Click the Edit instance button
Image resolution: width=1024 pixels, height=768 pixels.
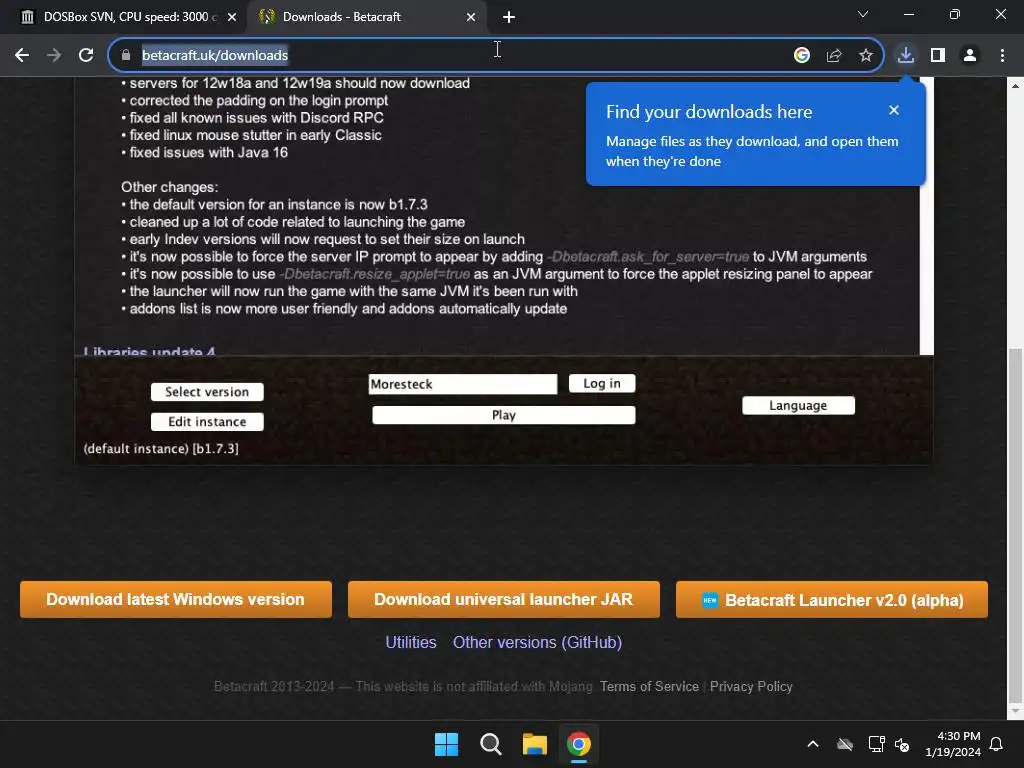pos(207,422)
